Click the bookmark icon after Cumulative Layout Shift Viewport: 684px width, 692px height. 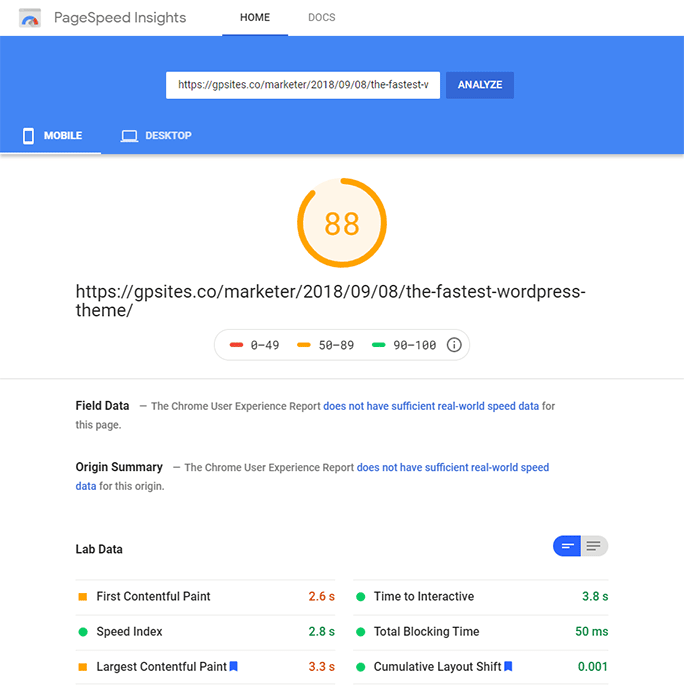point(508,666)
